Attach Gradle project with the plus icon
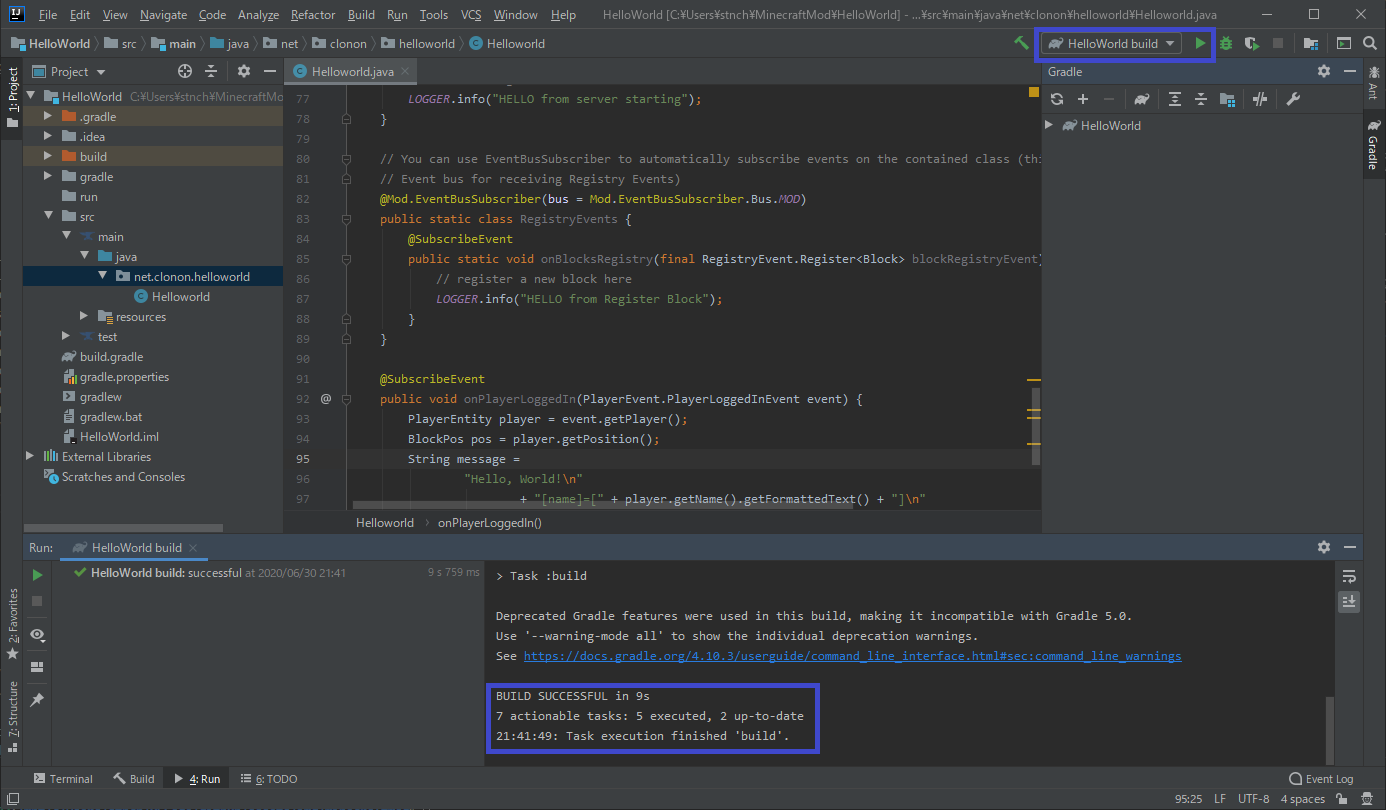The width and height of the screenshot is (1386, 810). (1082, 99)
